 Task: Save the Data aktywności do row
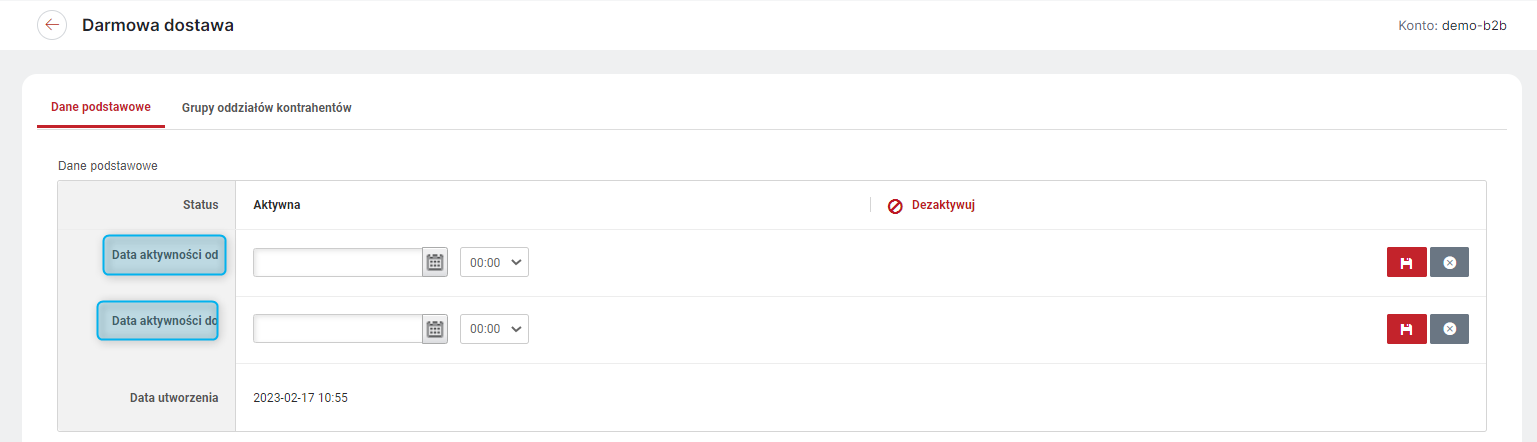1406,329
